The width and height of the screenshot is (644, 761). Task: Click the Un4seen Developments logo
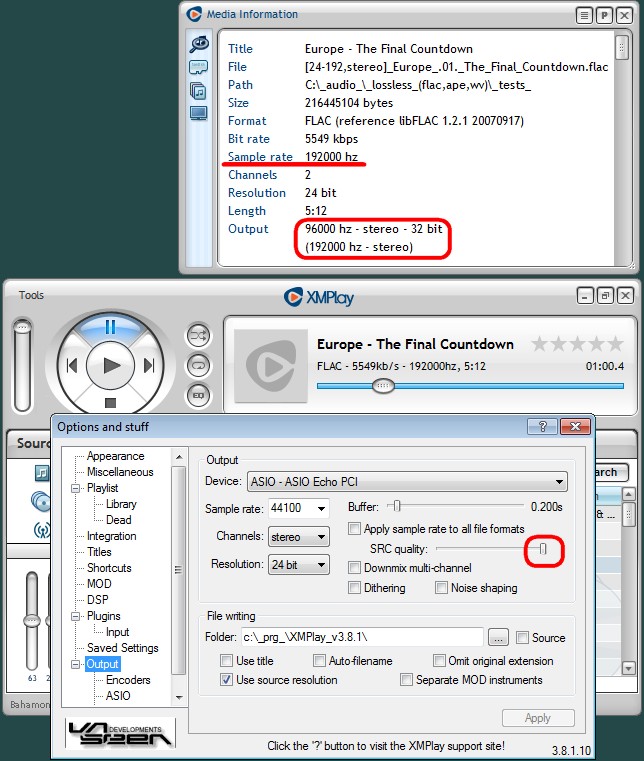click(x=120, y=732)
